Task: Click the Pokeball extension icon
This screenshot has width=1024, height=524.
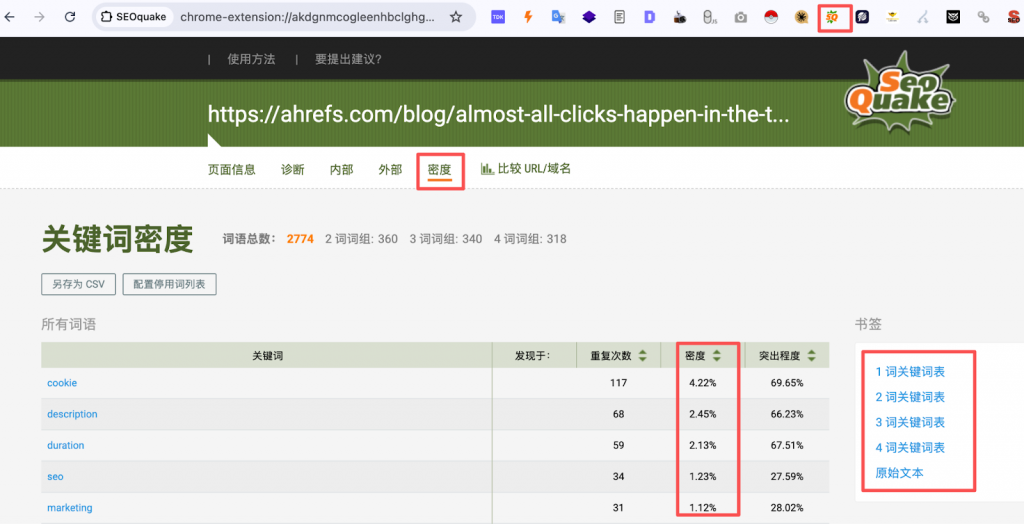Action: click(770, 17)
